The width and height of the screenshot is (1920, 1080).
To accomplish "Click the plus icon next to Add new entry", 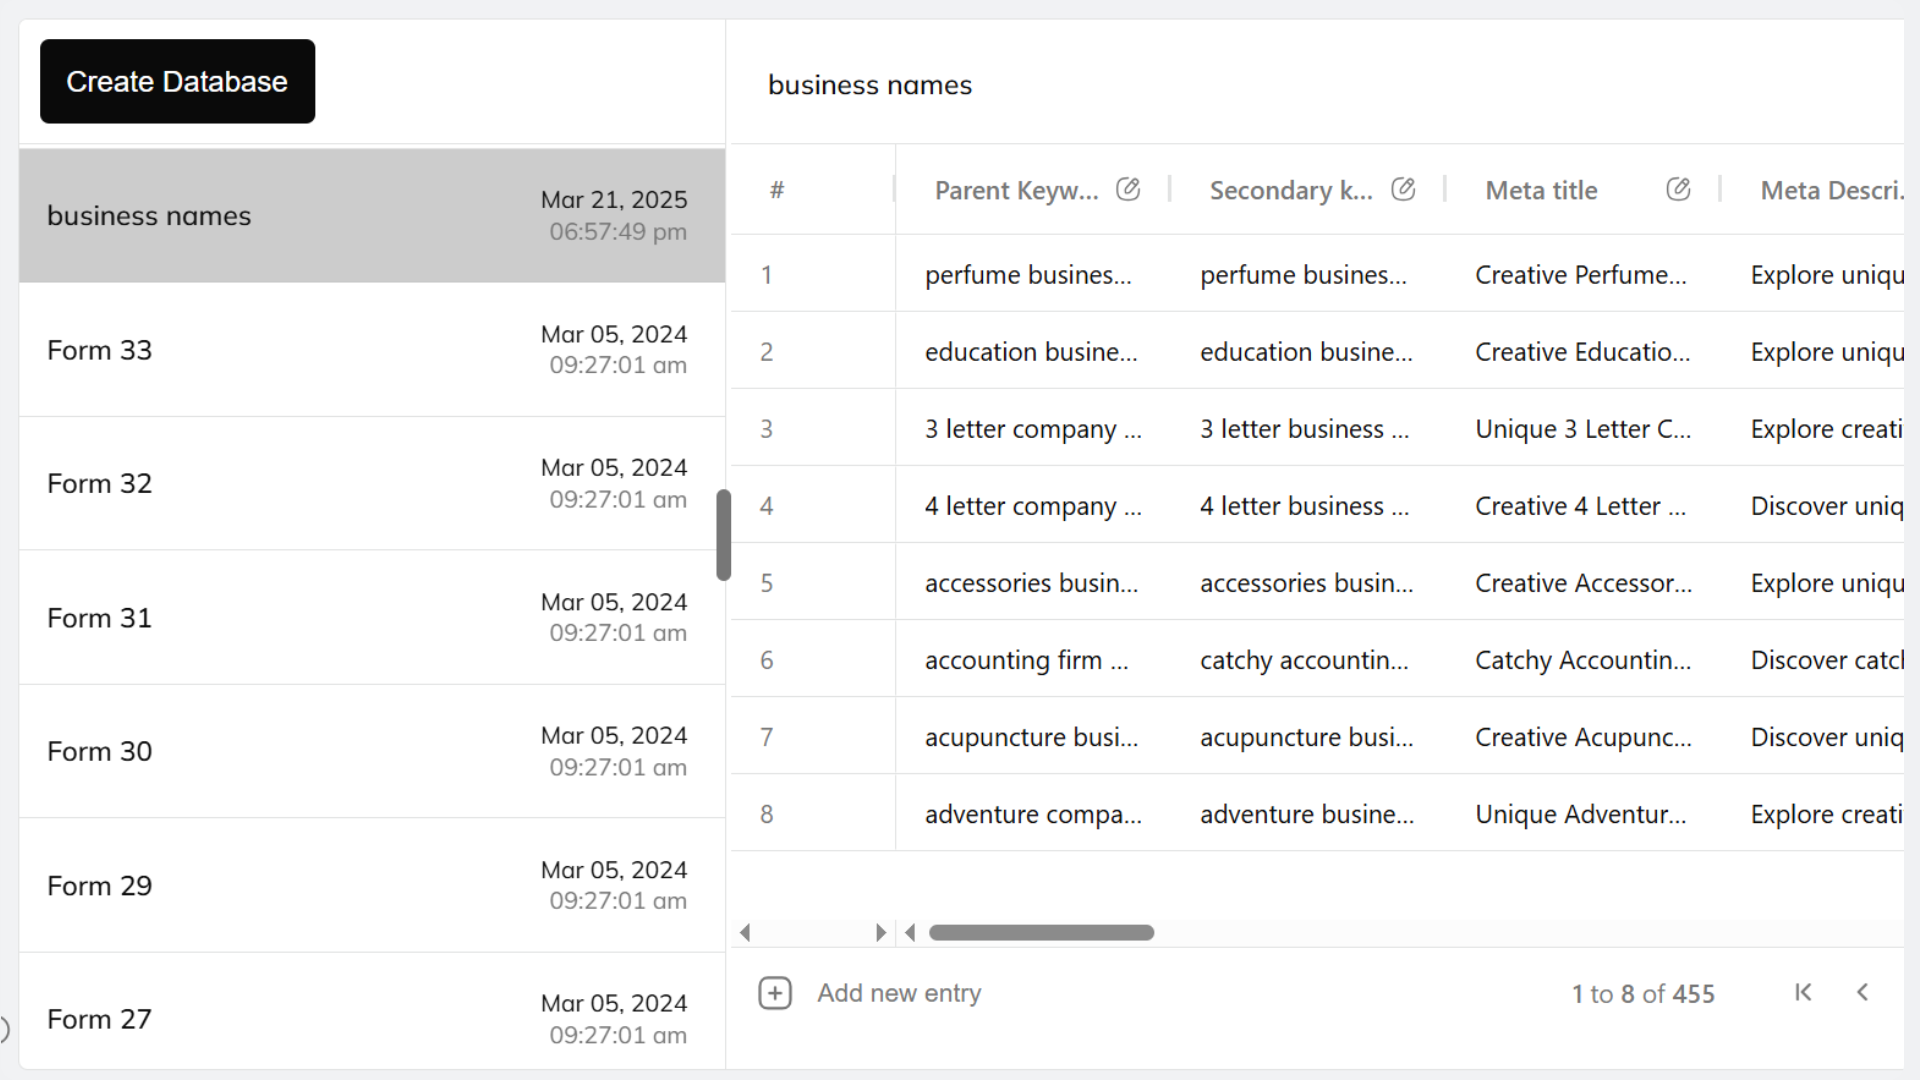I will click(x=775, y=992).
